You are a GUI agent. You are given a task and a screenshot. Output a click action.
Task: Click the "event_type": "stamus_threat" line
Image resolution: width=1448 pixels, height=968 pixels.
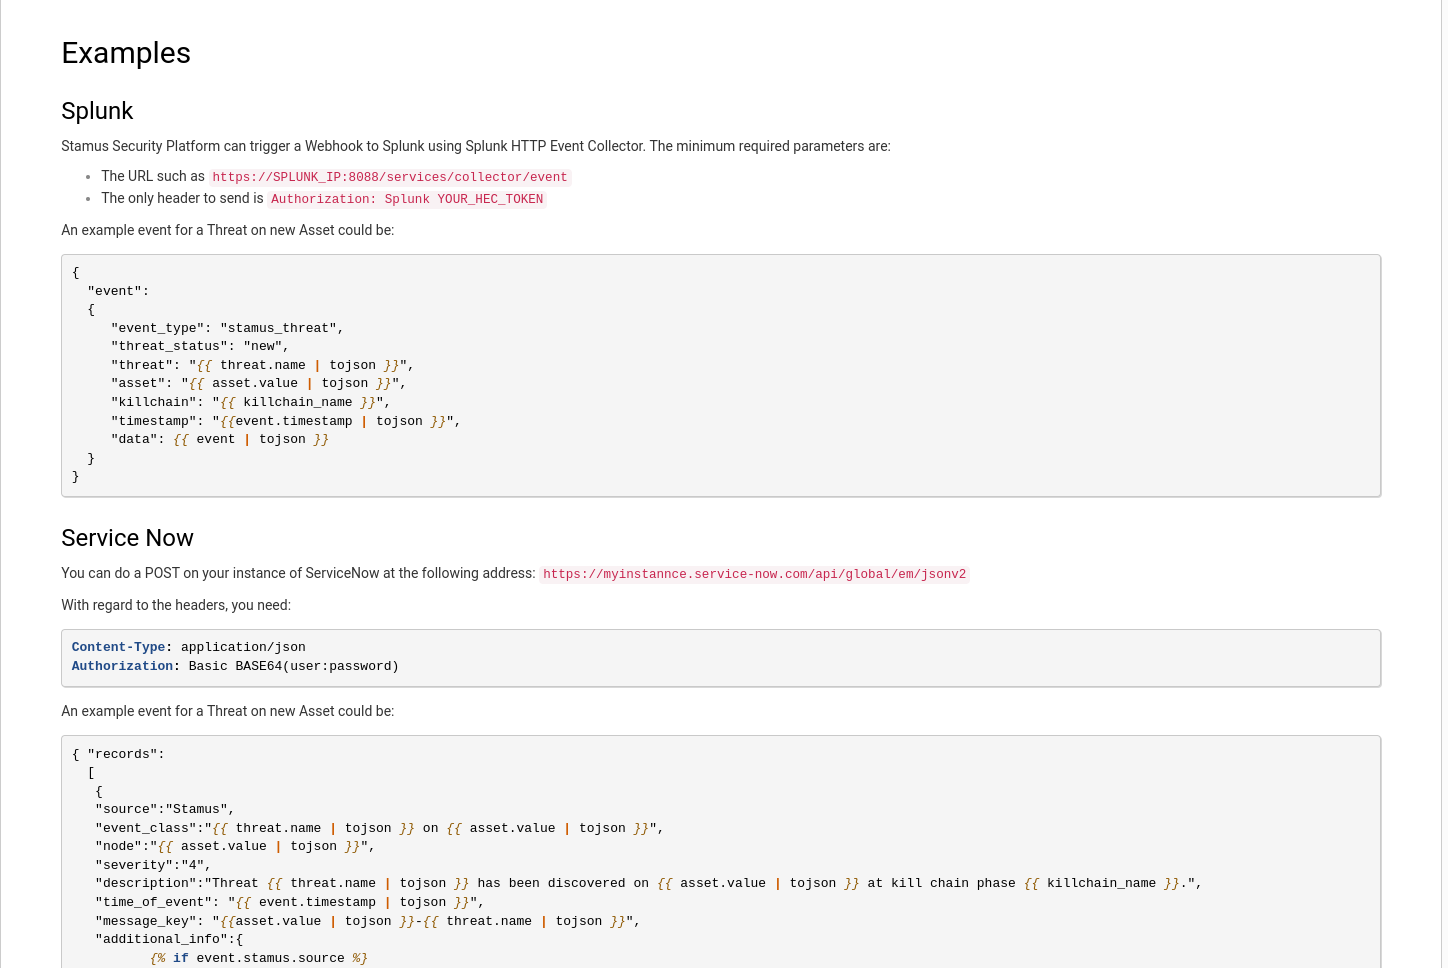[x=227, y=328]
